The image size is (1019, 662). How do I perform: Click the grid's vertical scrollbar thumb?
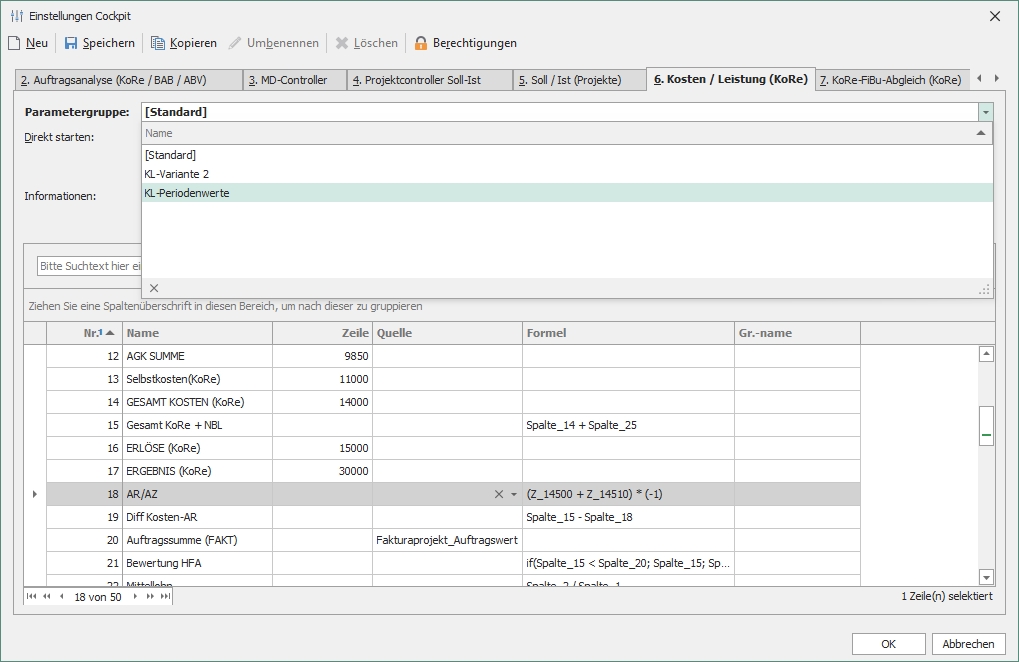coord(986,425)
